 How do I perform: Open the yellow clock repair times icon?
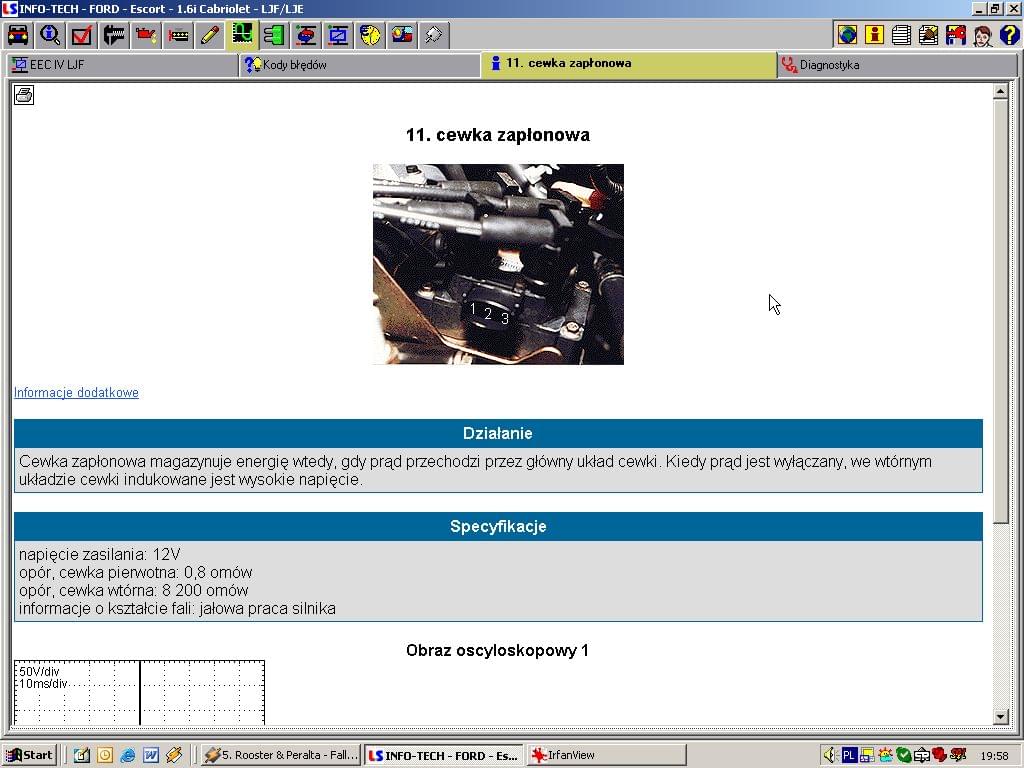[x=370, y=35]
